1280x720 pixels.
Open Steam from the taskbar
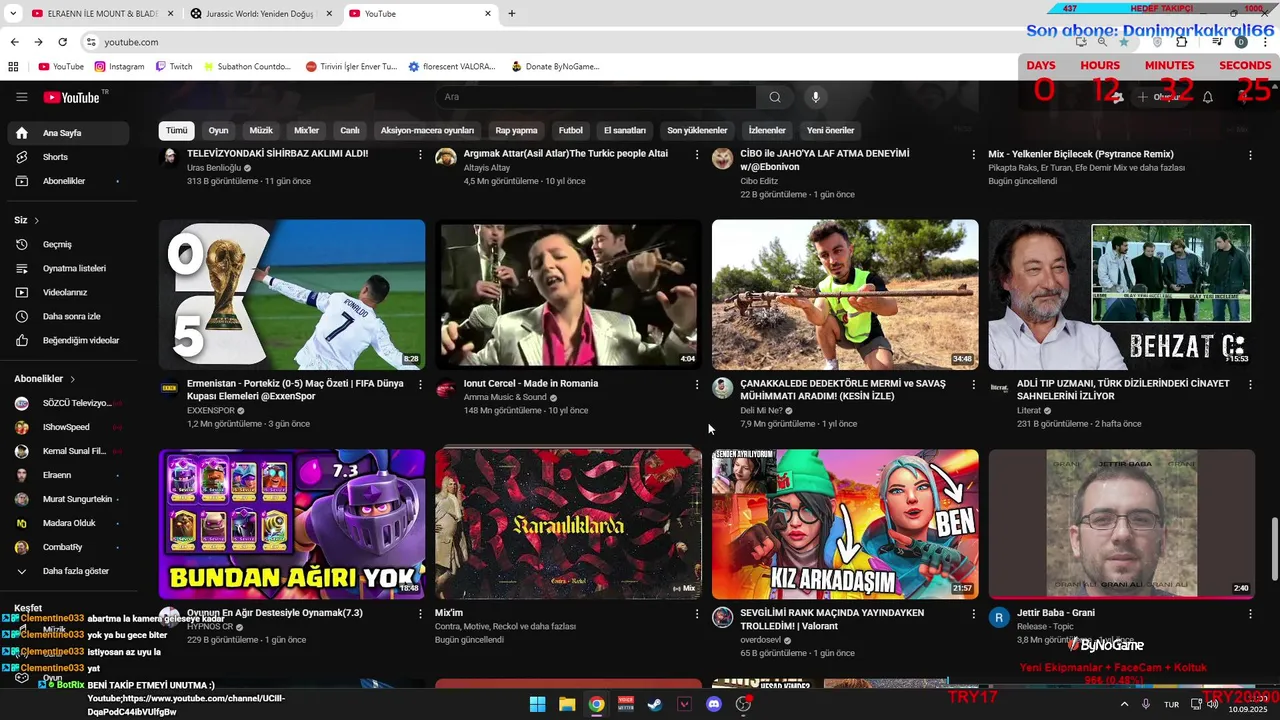(x=654, y=704)
